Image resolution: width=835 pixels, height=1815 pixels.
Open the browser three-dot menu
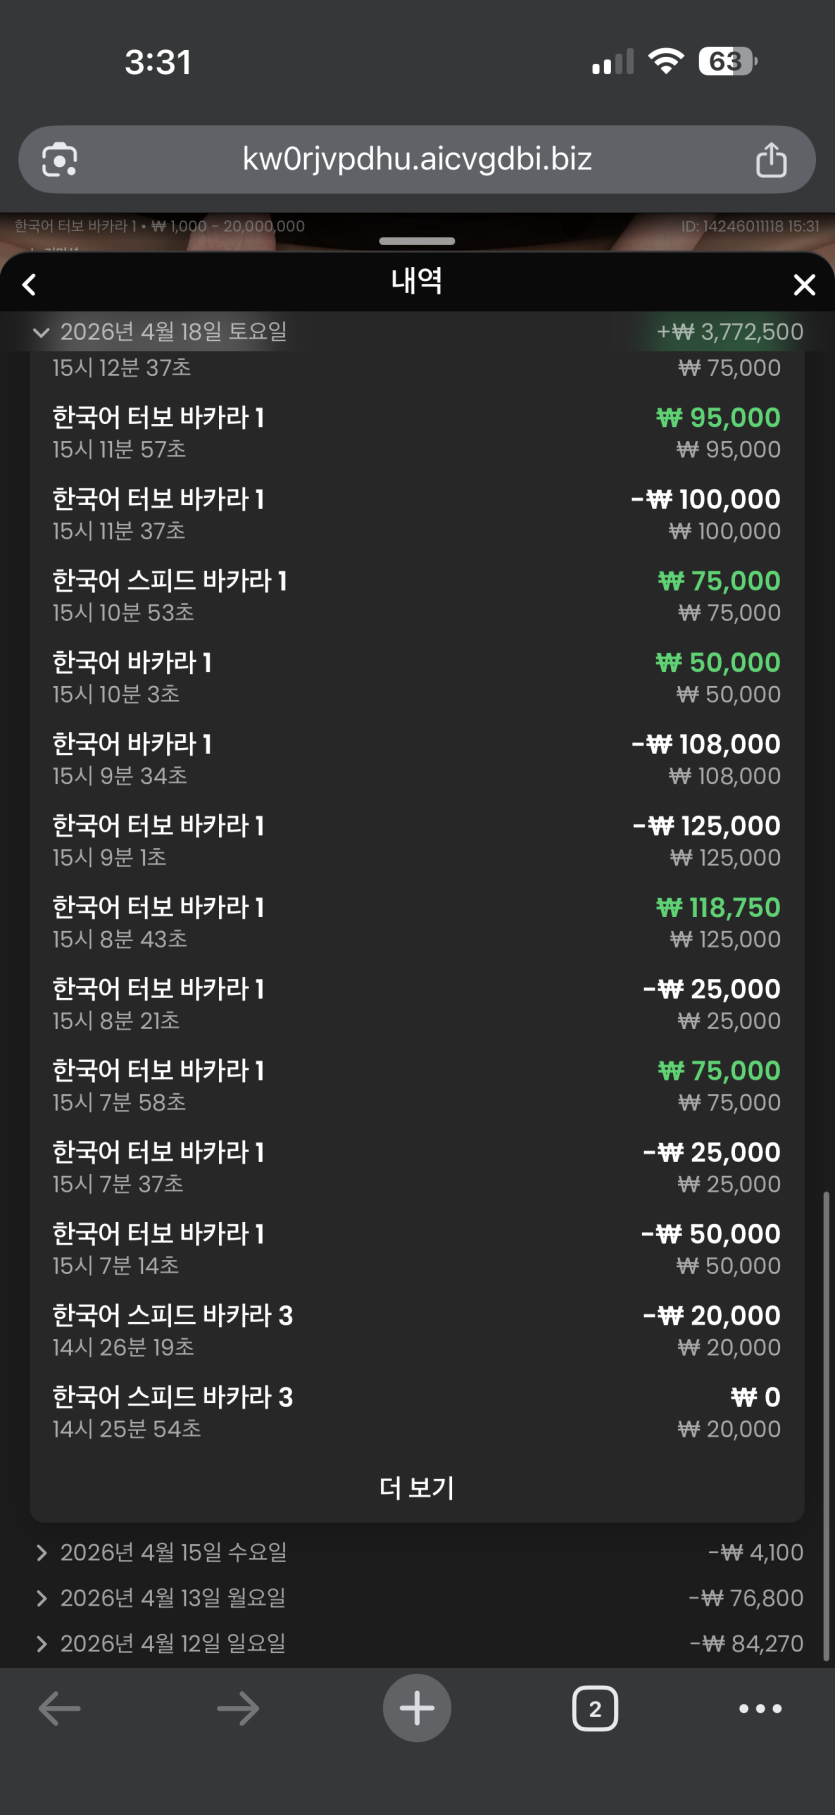click(760, 1709)
